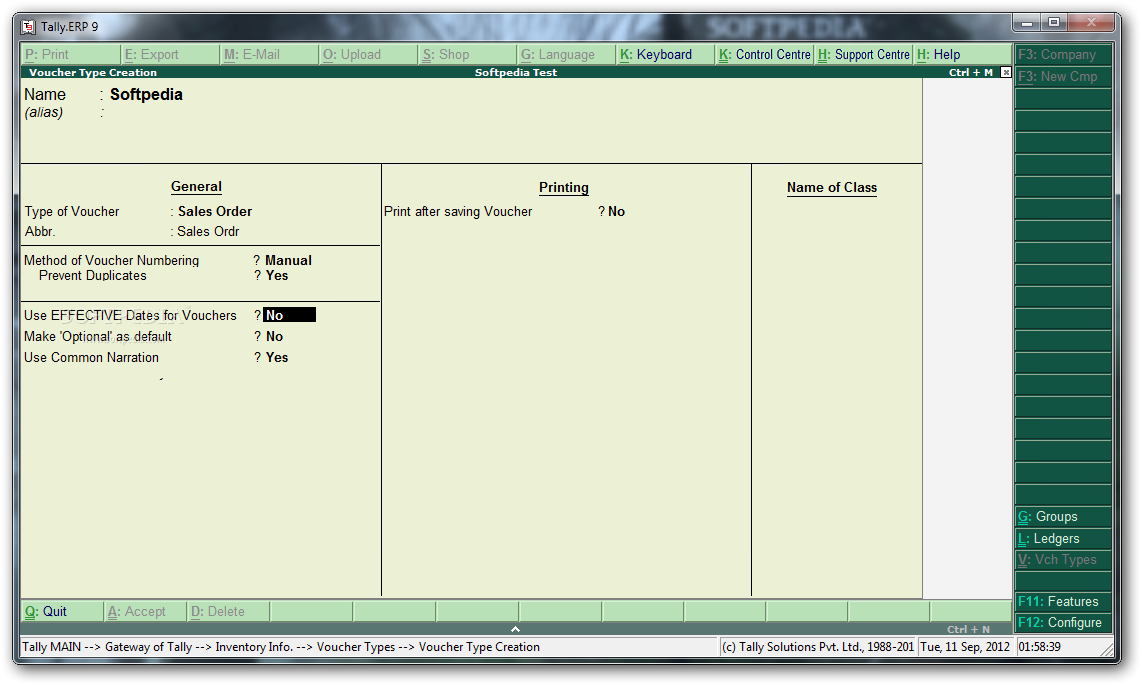Open the H: Support Centre
The height and width of the screenshot is (685, 1142).
(864, 55)
